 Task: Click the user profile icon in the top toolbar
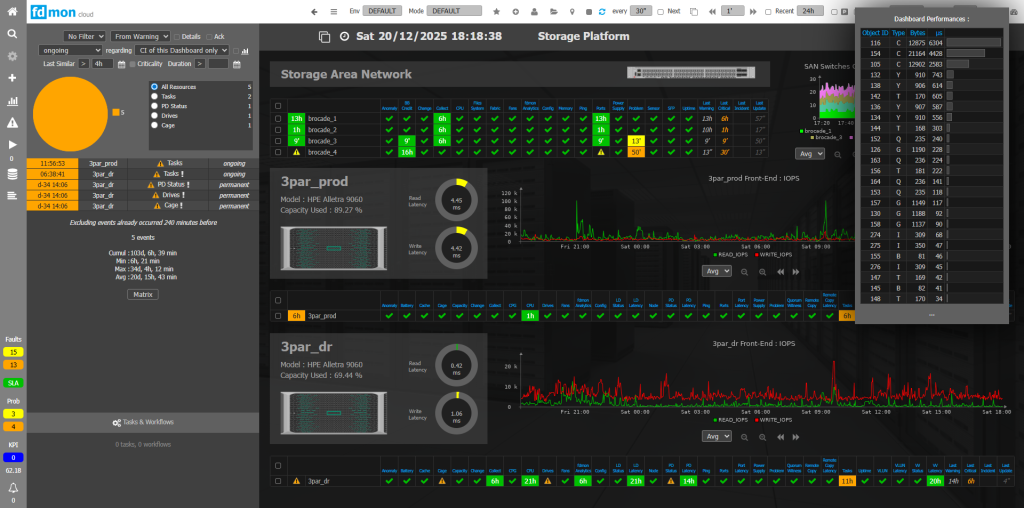[534, 11]
